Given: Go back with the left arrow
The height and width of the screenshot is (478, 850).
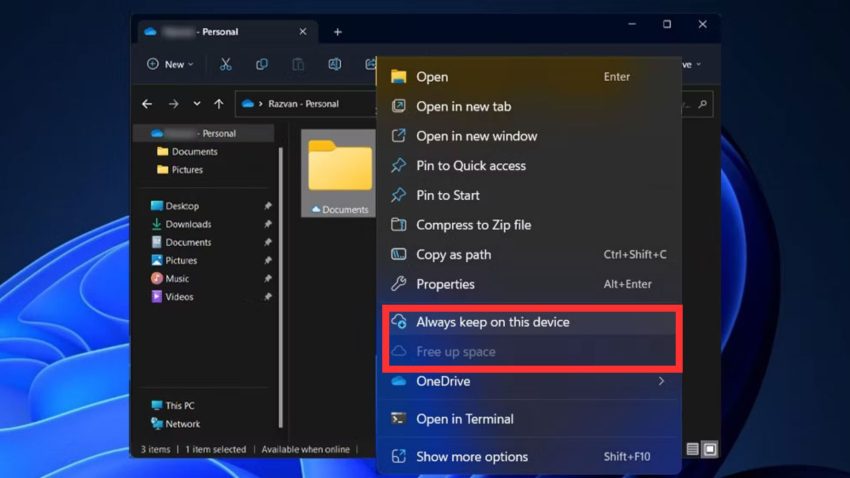Looking at the screenshot, I should point(147,104).
